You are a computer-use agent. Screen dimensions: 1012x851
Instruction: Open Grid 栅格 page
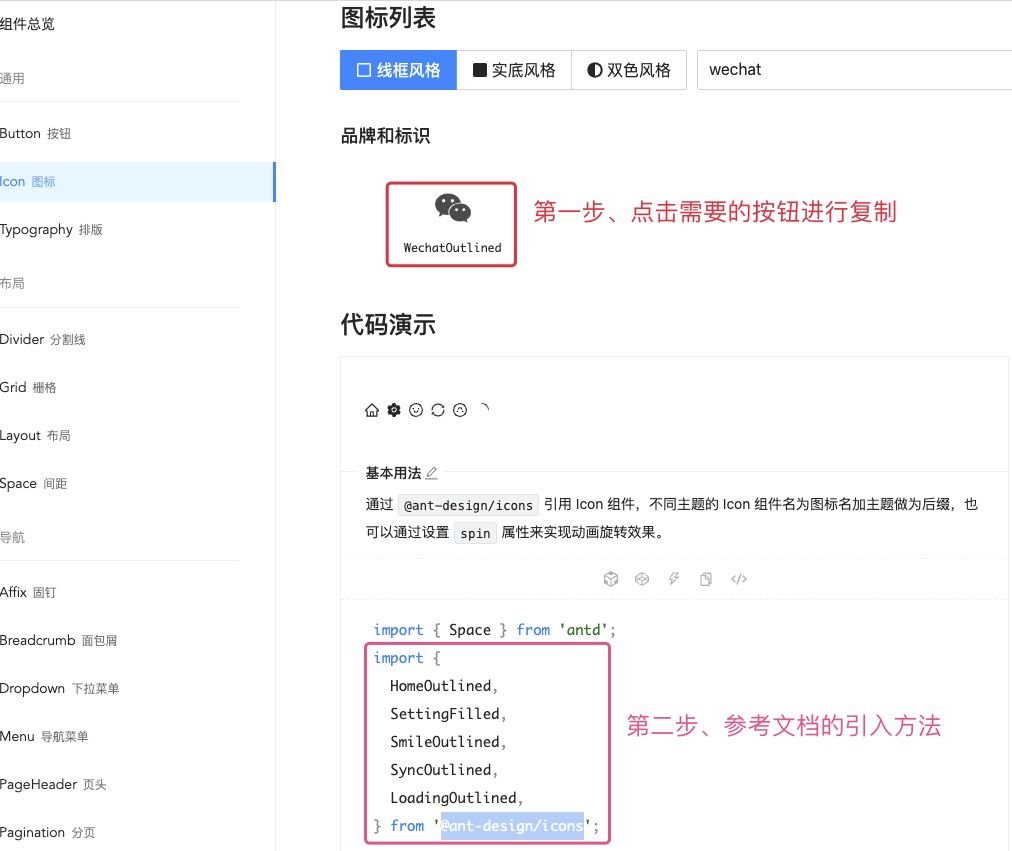click(x=28, y=387)
